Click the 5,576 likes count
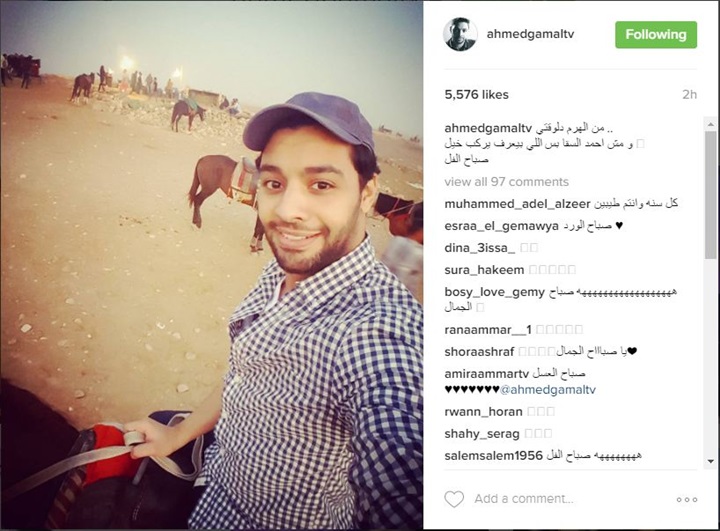 476,95
